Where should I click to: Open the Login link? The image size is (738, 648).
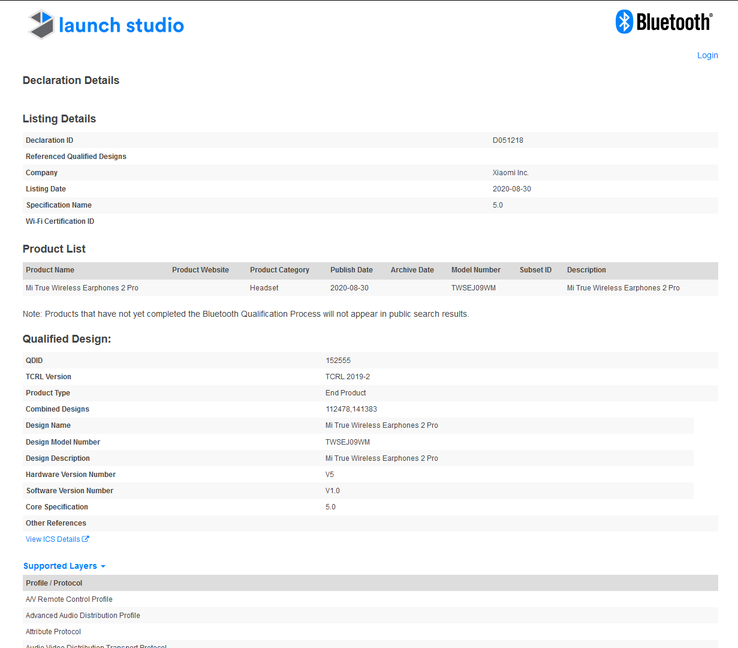707,55
